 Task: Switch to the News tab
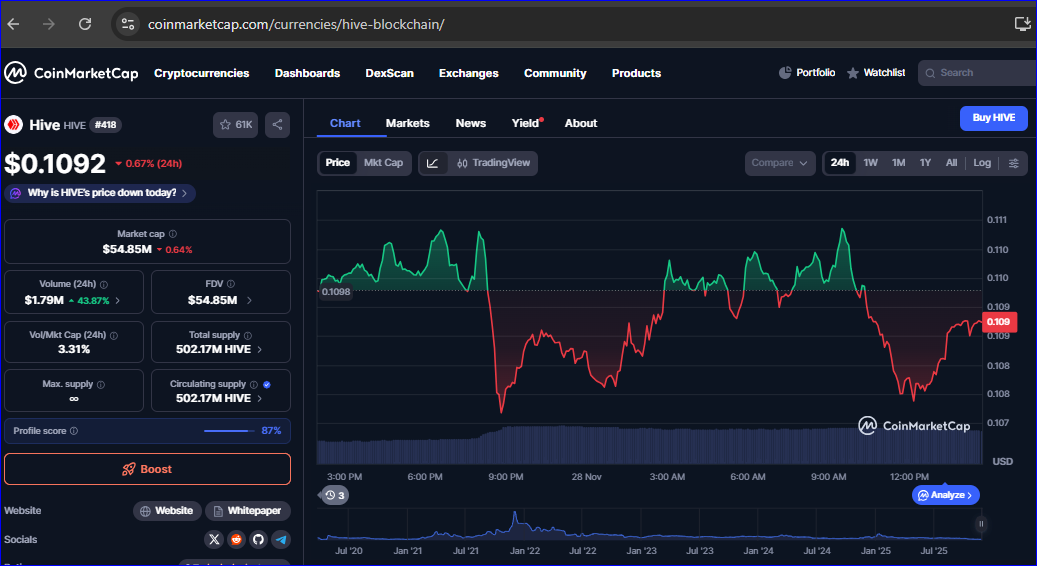pyautogui.click(x=471, y=123)
